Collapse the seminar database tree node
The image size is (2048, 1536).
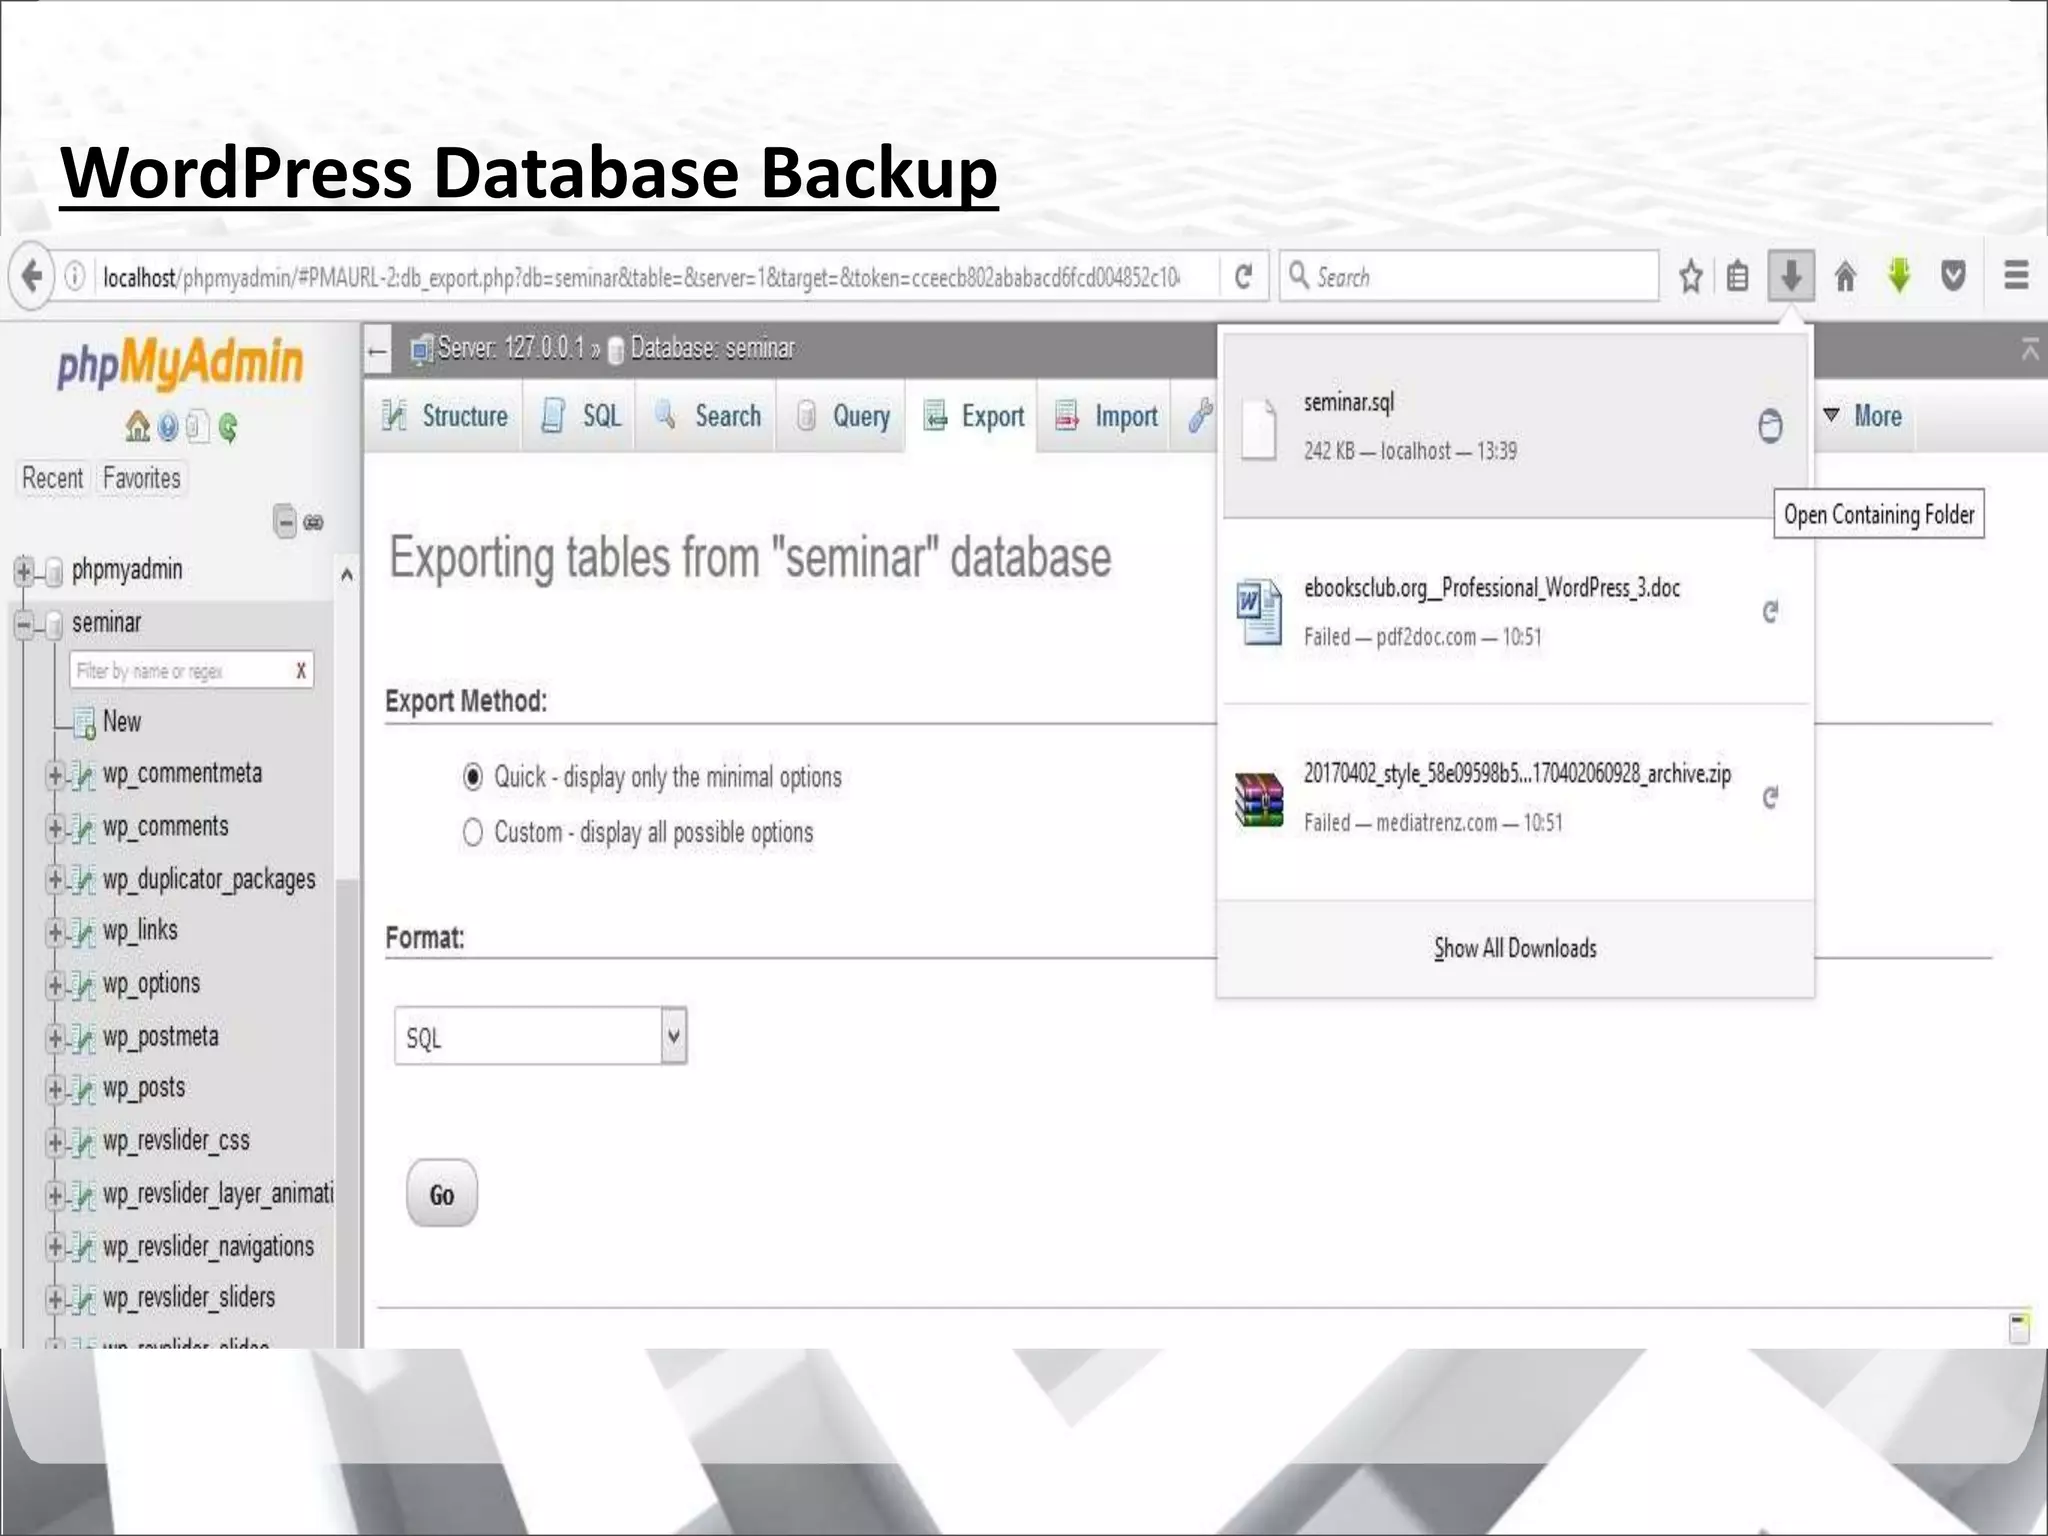click(x=23, y=626)
